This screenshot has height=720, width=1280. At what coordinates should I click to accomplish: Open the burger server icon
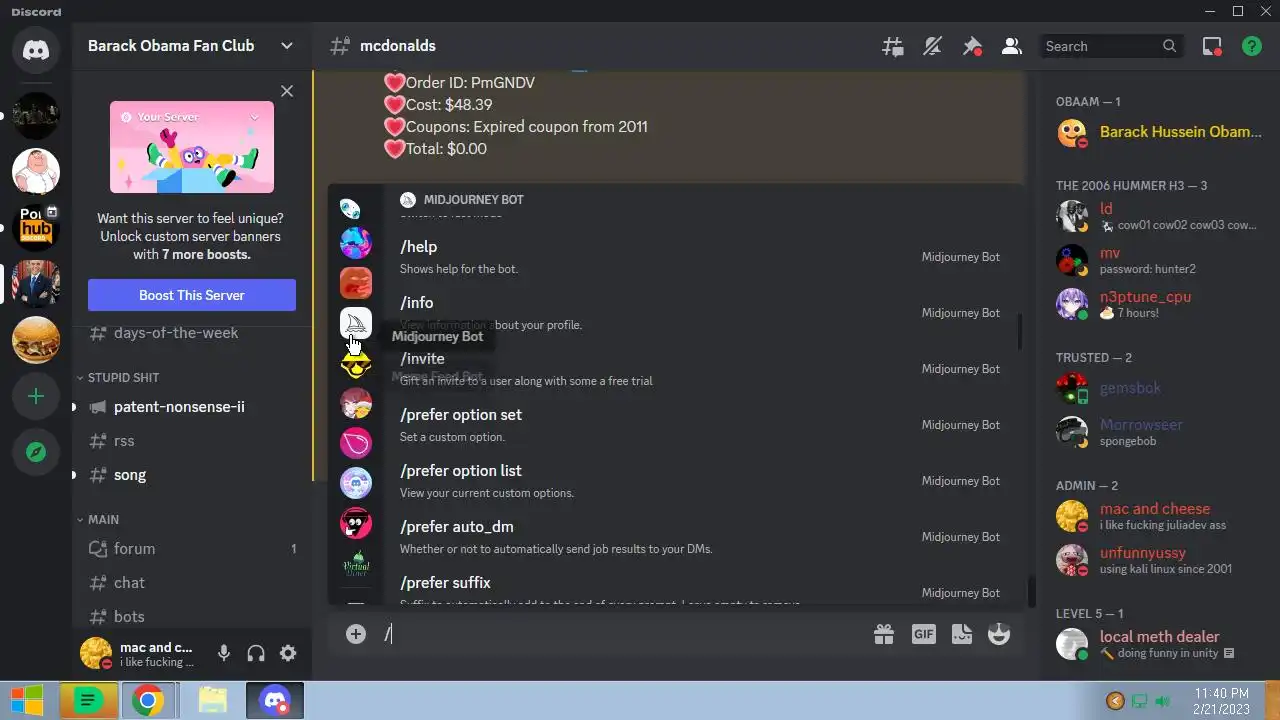(x=36, y=340)
